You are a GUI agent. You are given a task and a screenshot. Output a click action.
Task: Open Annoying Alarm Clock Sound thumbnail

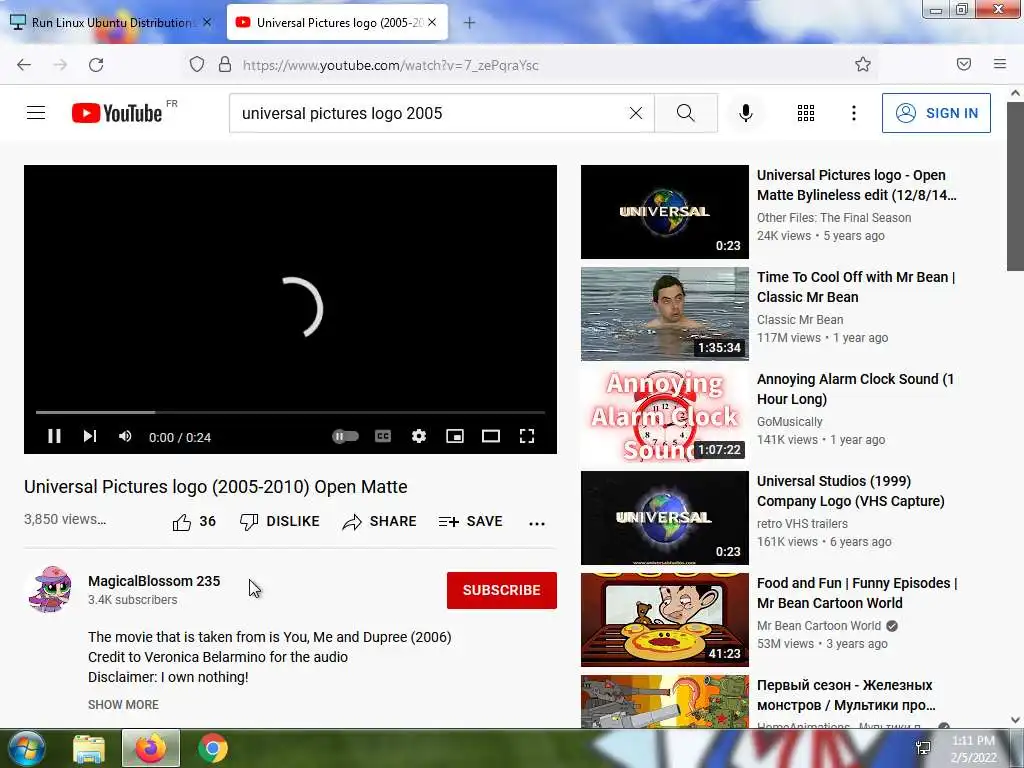pyautogui.click(x=665, y=416)
